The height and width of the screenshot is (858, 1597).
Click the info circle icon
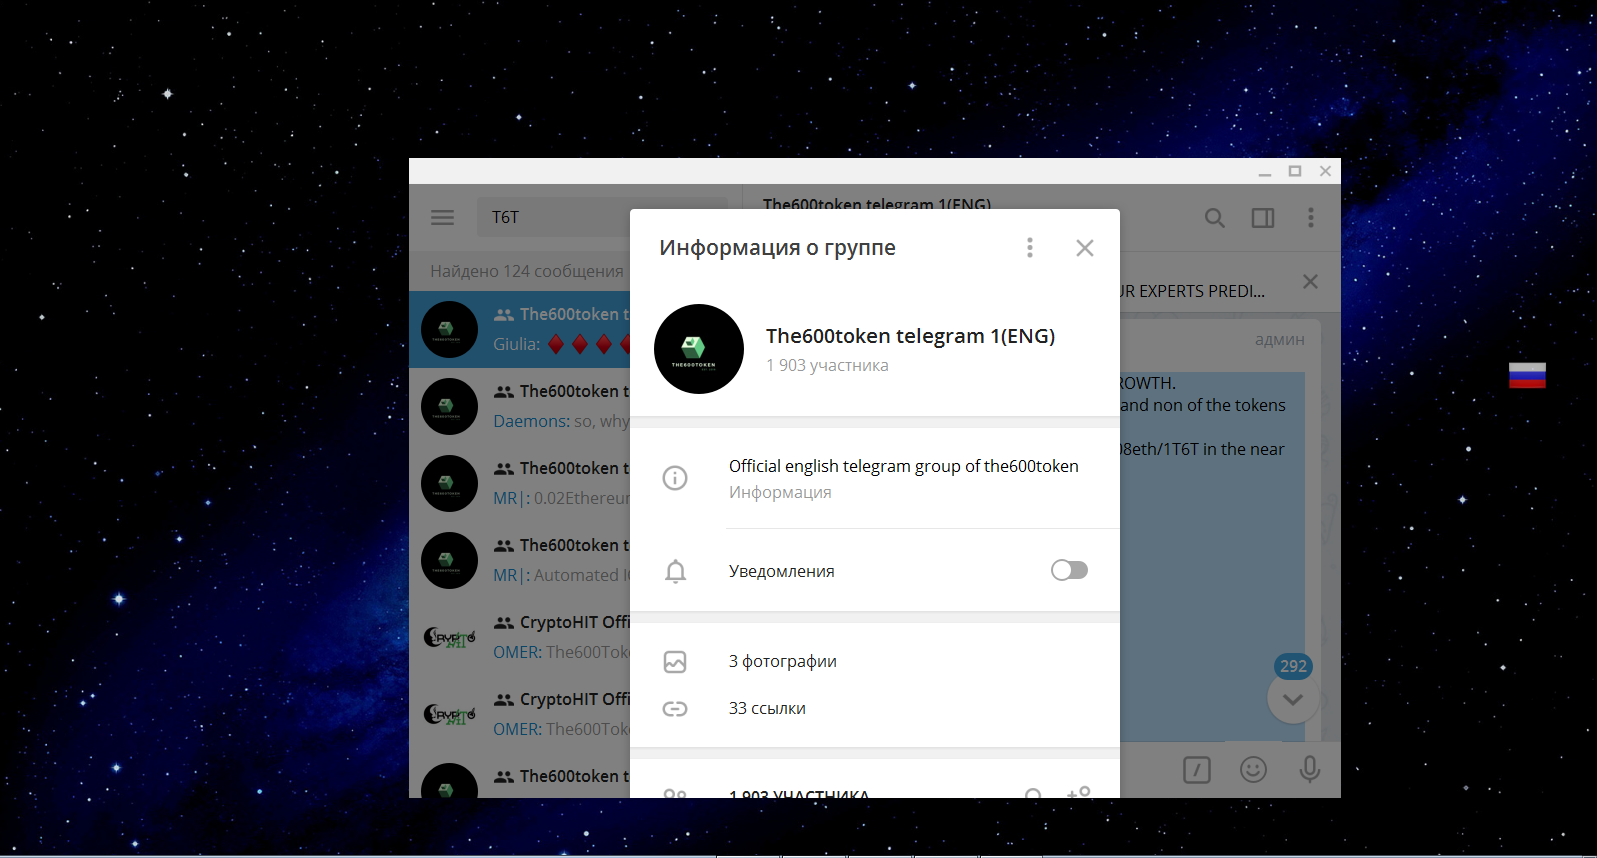(675, 478)
